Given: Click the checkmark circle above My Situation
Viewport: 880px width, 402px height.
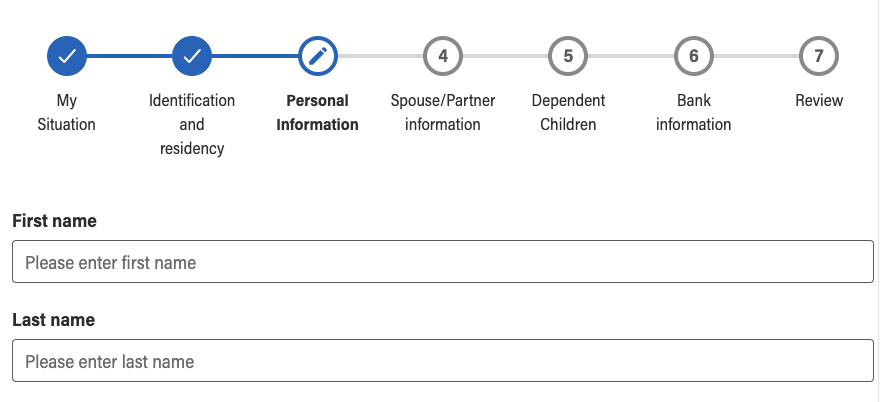Looking at the screenshot, I should pos(67,56).
